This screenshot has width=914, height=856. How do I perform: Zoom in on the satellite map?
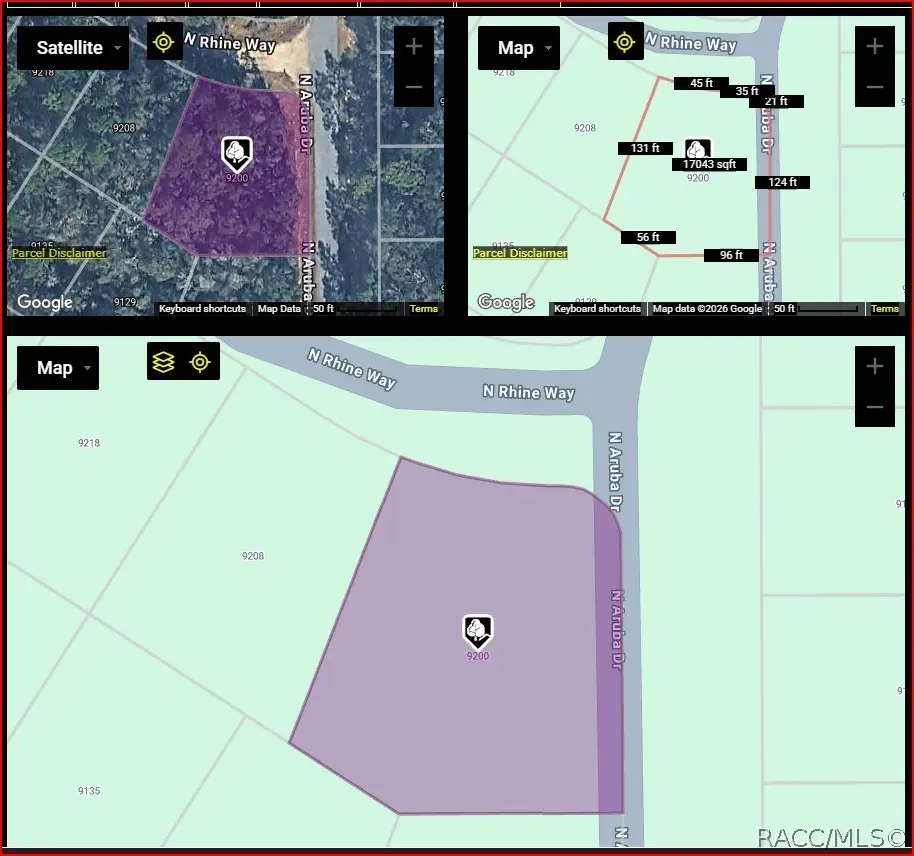coord(414,46)
